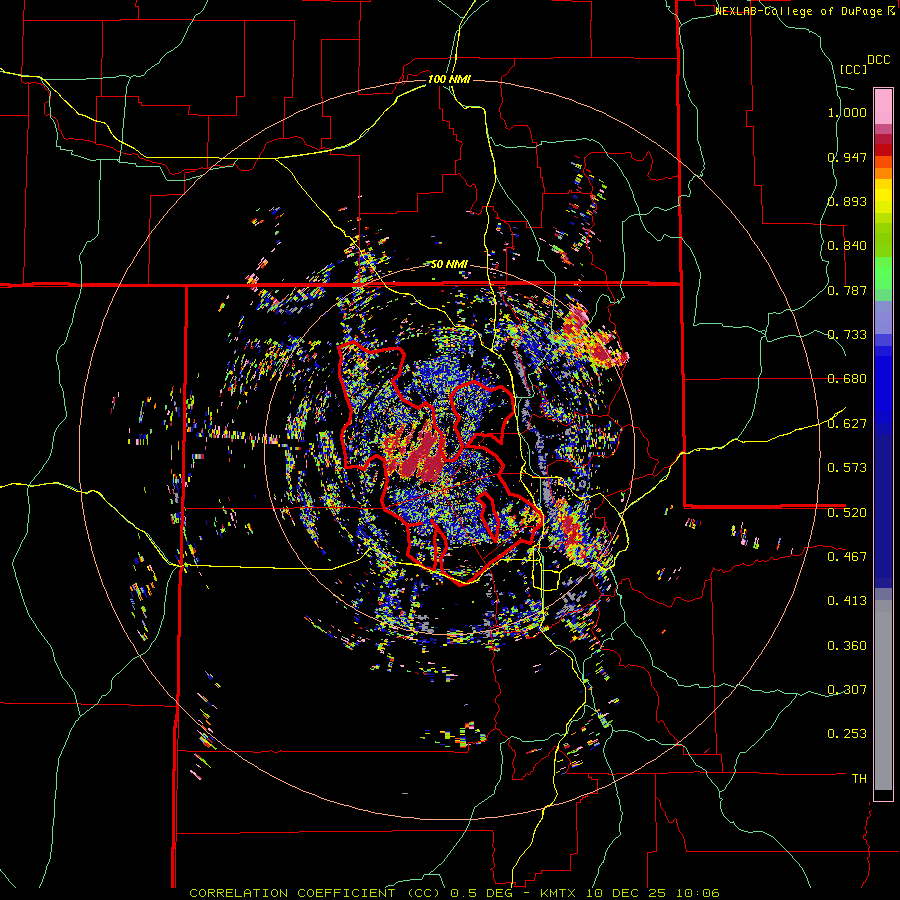Pick the gray band in the color scale
Viewport: 900px width, 900px height.
883,695
